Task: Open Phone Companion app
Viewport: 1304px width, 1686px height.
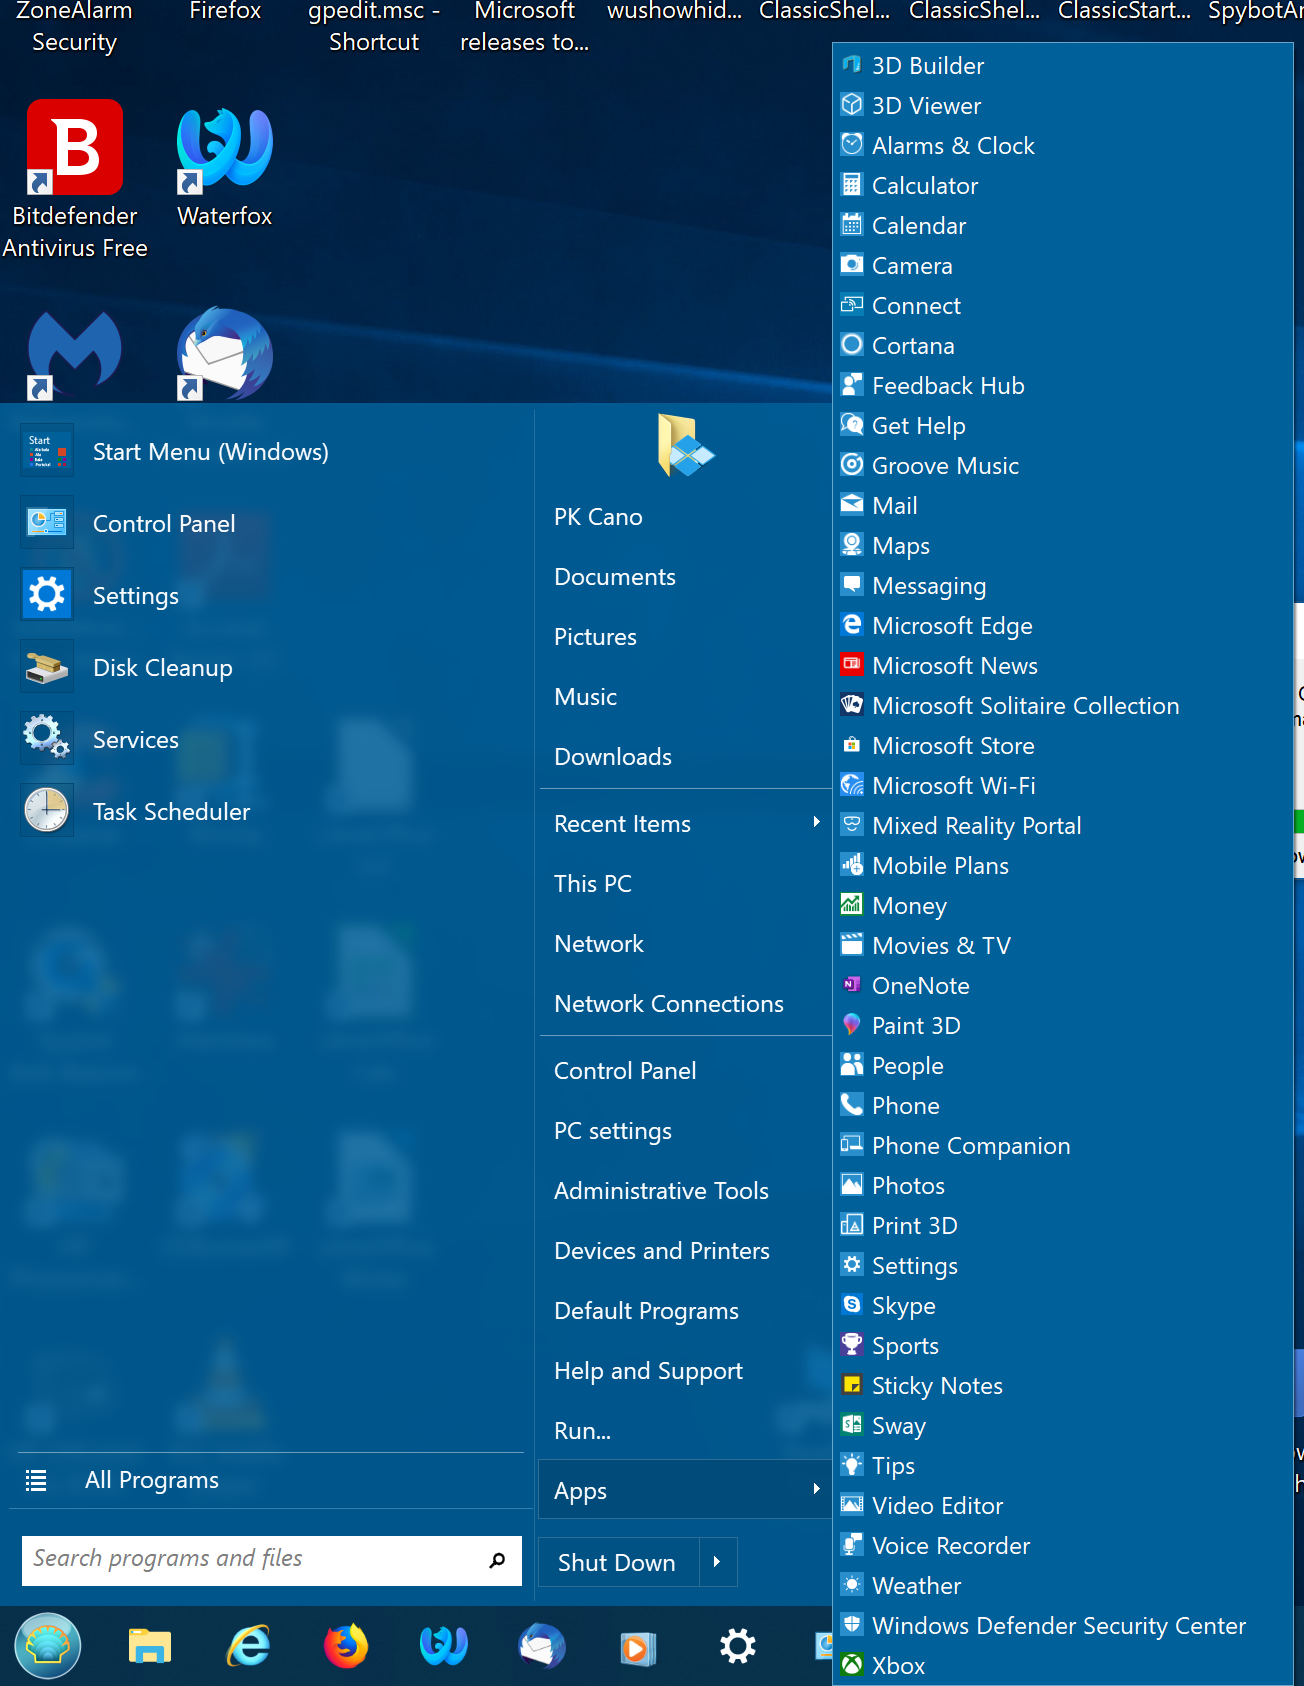Action: (x=1063, y=1146)
